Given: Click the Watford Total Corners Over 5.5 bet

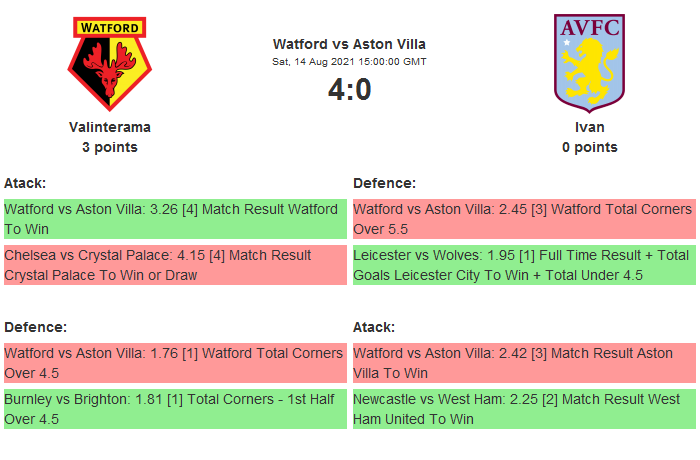Looking at the screenshot, I should point(524,219).
